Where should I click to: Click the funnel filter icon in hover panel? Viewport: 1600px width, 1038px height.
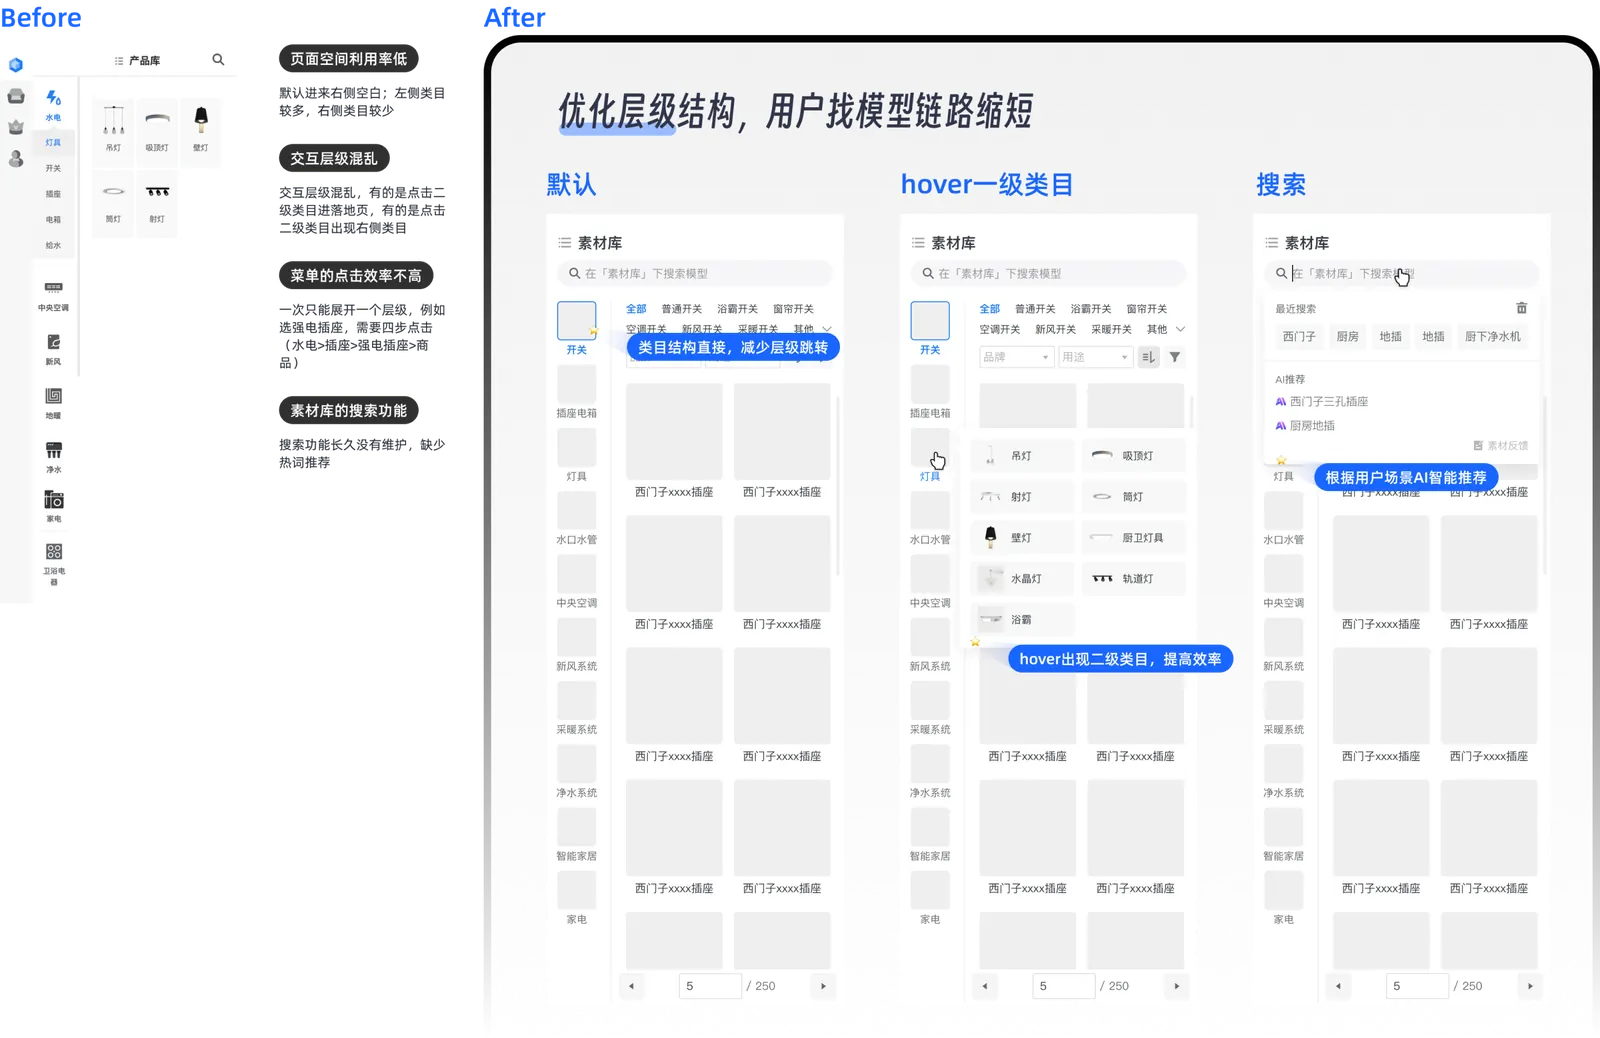1174,357
